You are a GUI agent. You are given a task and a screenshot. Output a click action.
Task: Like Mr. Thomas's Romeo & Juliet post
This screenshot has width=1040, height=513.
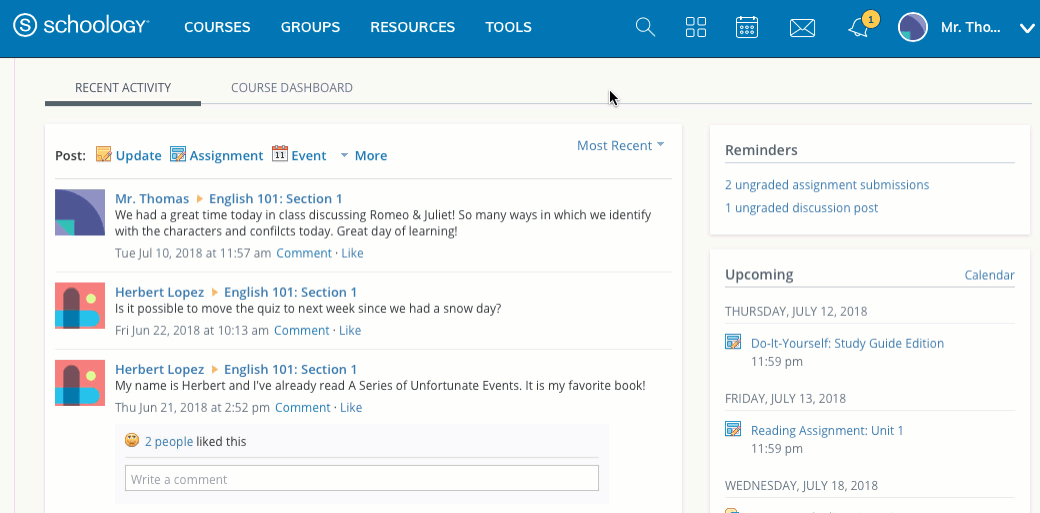352,253
